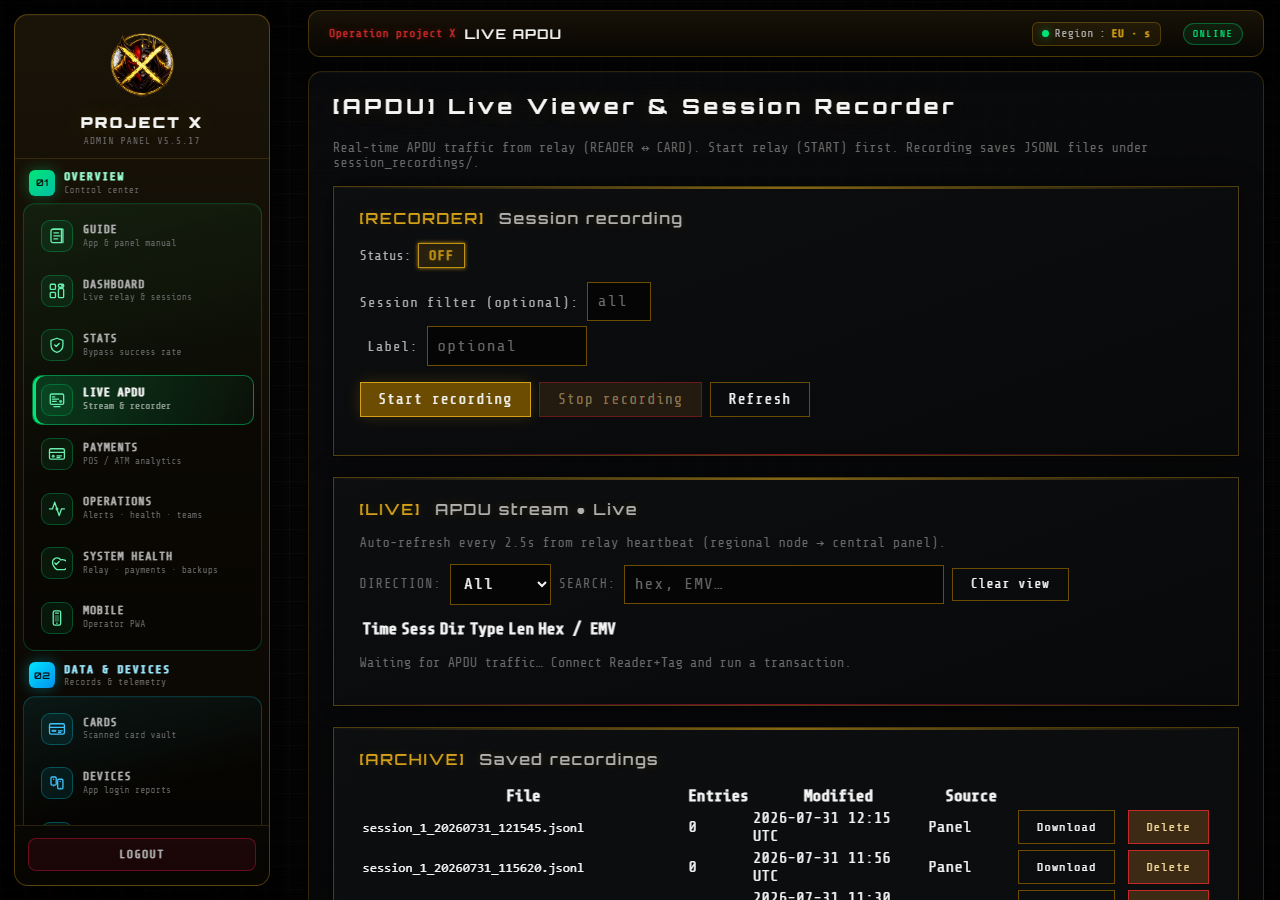
Task: Click the File column header
Action: [523, 796]
